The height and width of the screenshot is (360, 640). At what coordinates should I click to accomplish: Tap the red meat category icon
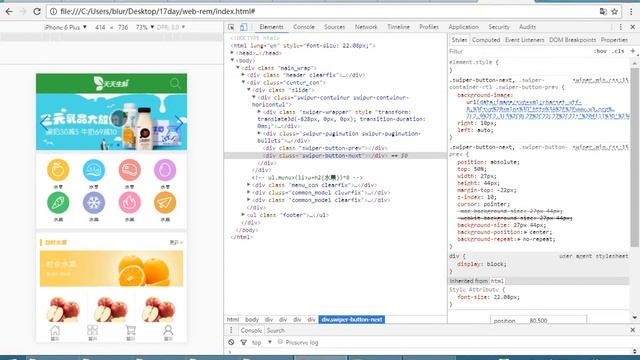click(129, 170)
